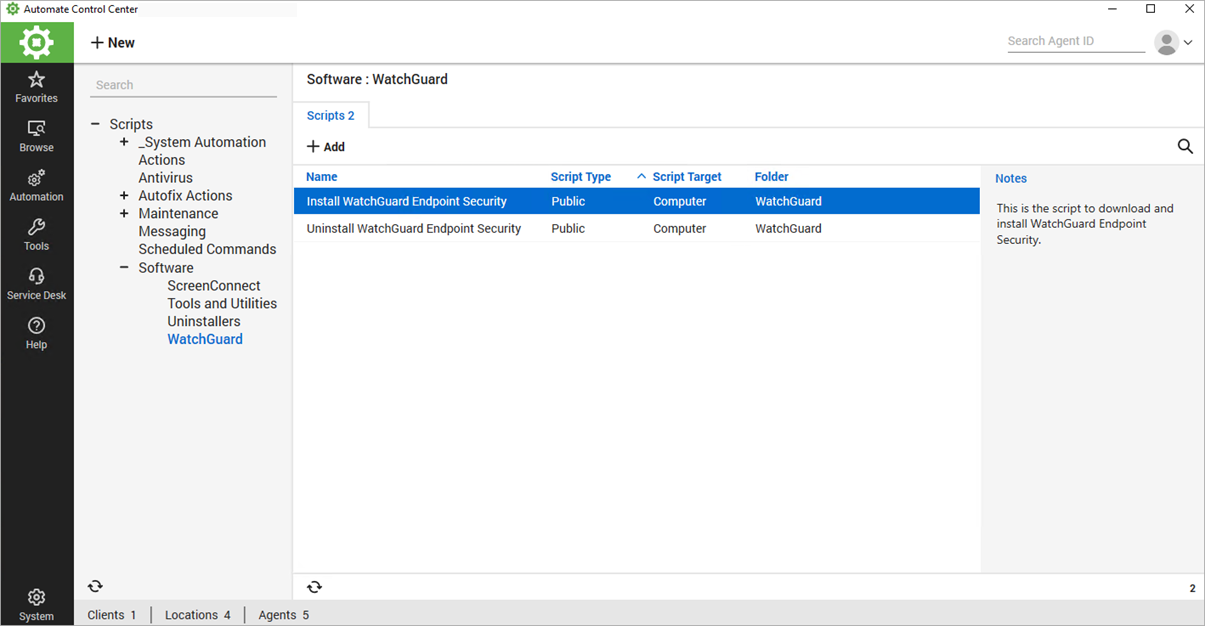Refresh the scripts list panel
The height and width of the screenshot is (626, 1205).
pos(314,587)
